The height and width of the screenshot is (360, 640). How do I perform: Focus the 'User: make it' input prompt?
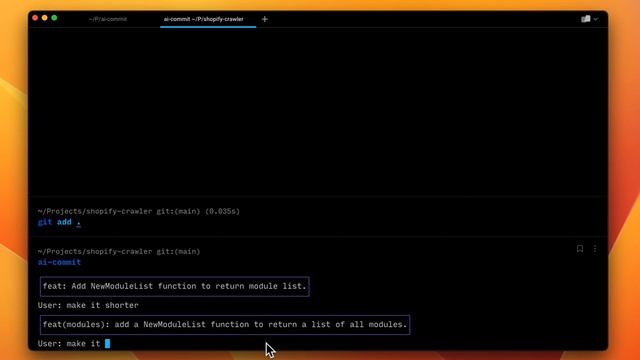coord(74,344)
